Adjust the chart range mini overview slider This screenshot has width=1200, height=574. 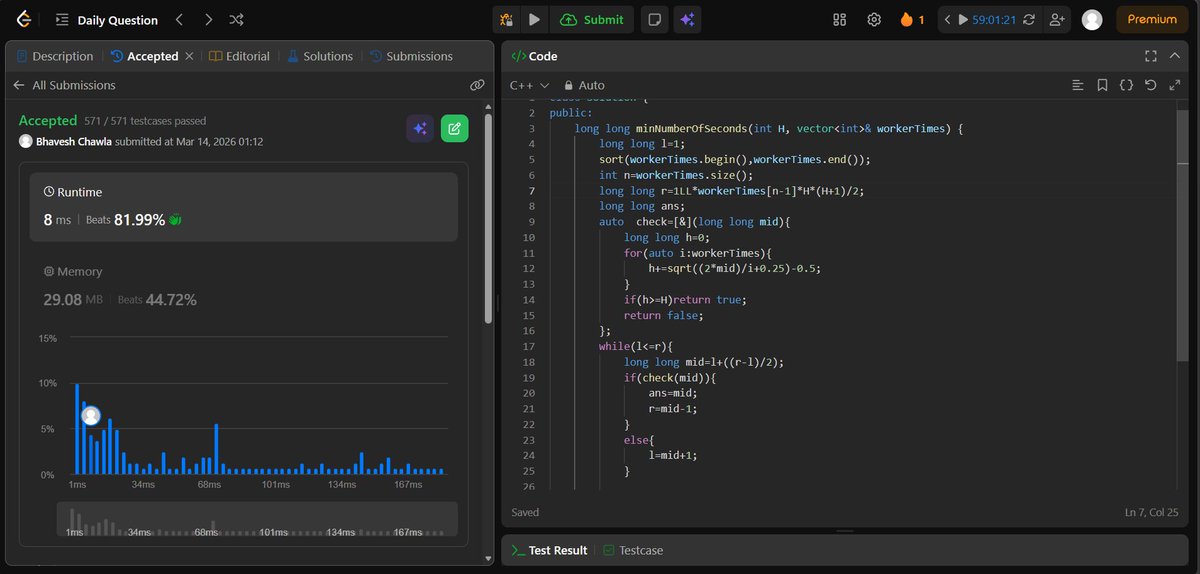click(x=257, y=519)
